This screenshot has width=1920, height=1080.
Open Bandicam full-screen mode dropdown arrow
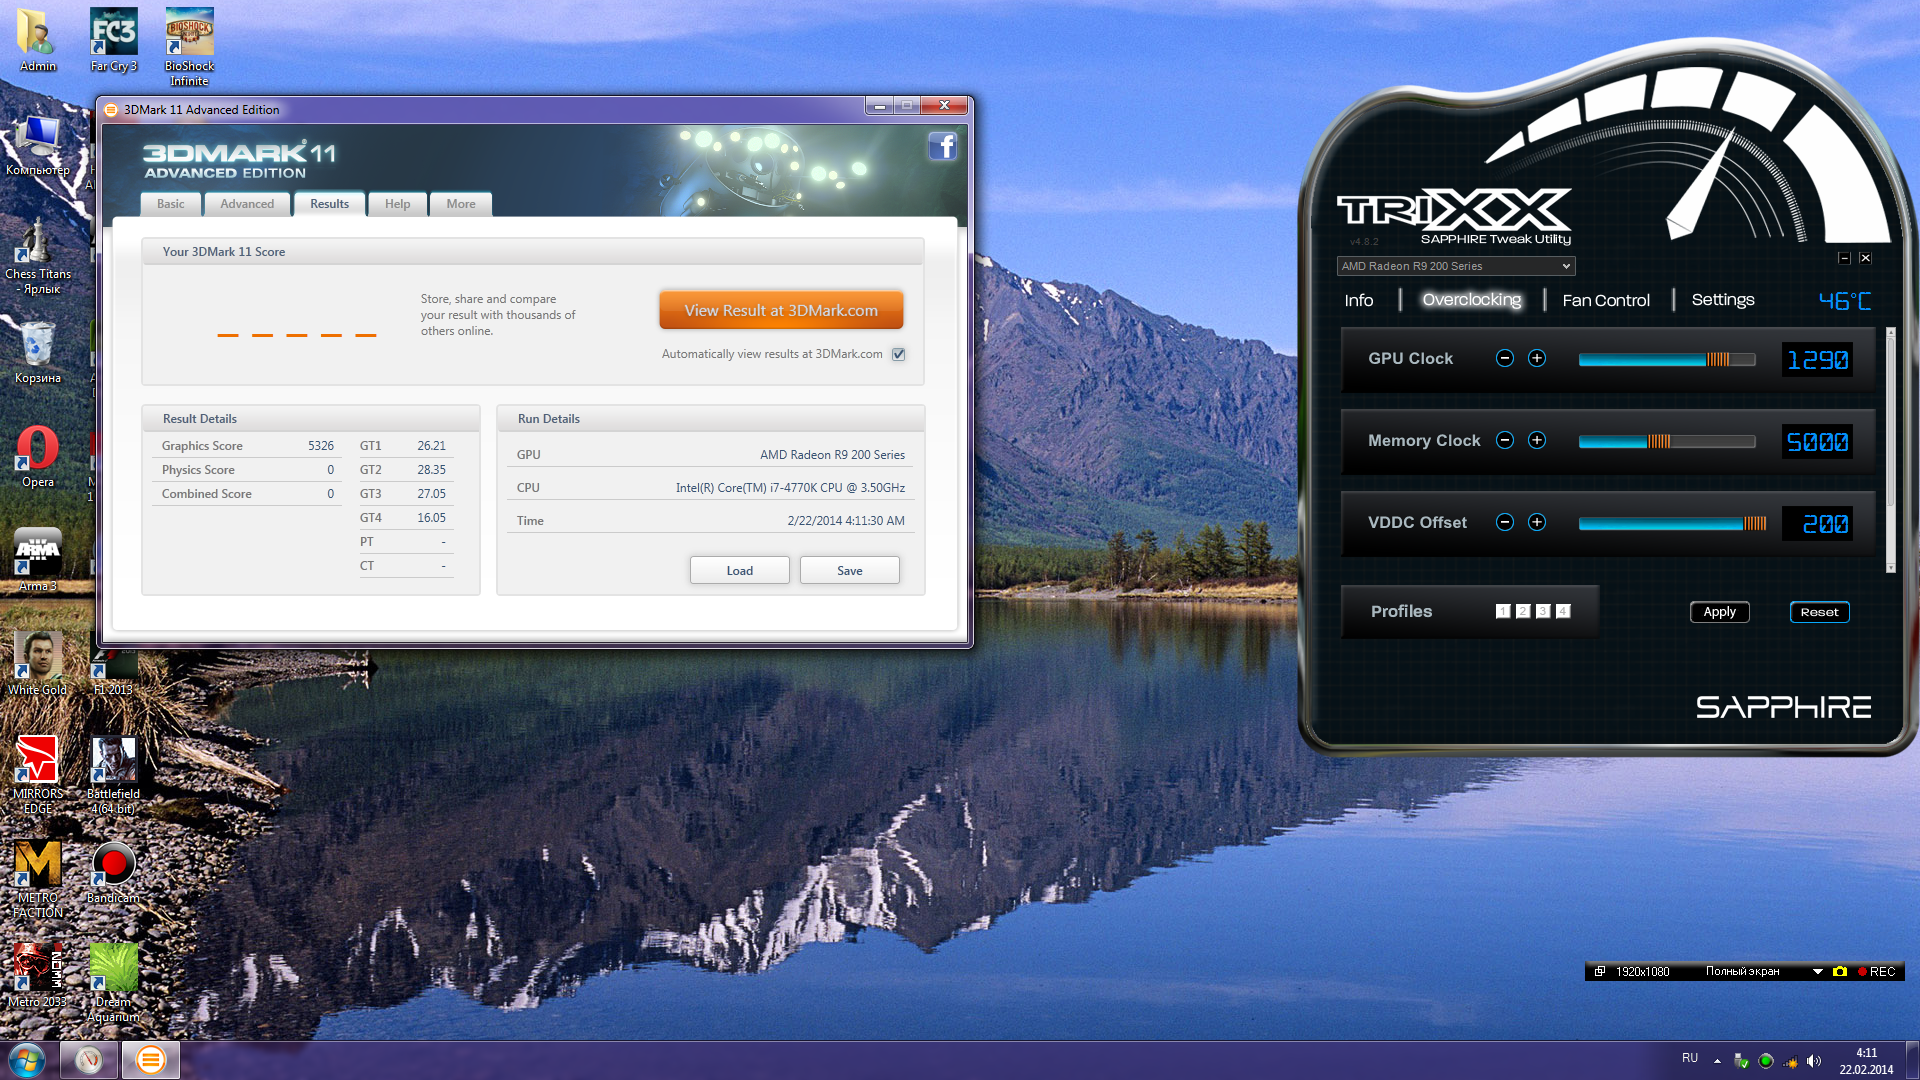tap(1817, 971)
